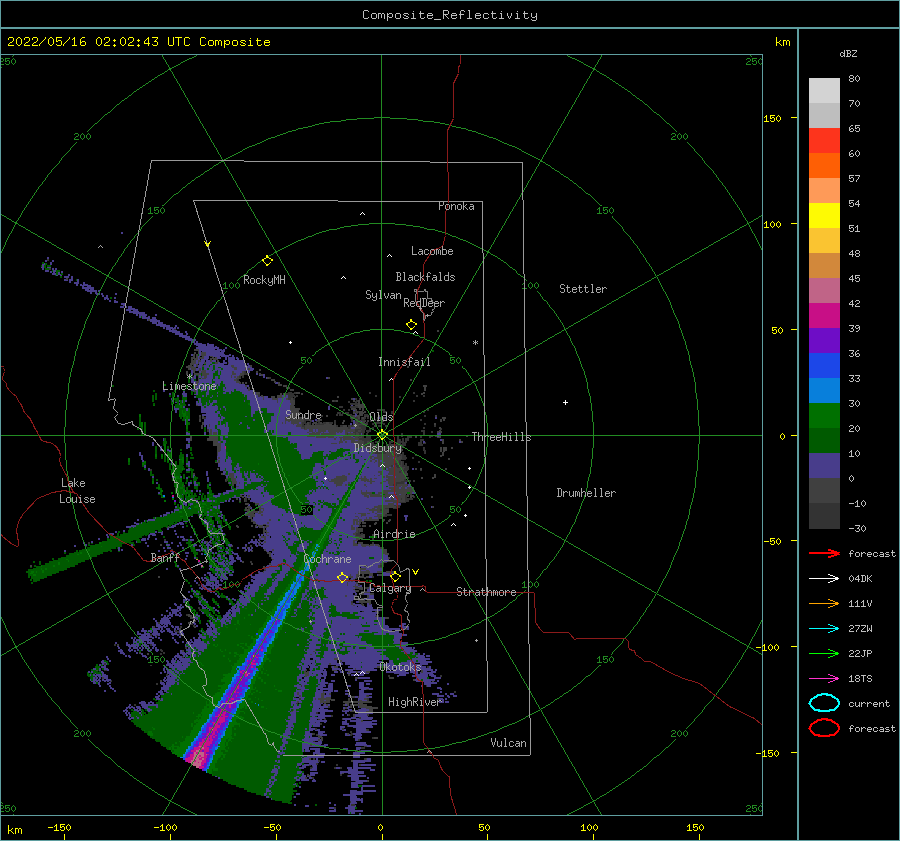Select the RedDeer label on map
The width and height of the screenshot is (900, 841).
(x=424, y=303)
